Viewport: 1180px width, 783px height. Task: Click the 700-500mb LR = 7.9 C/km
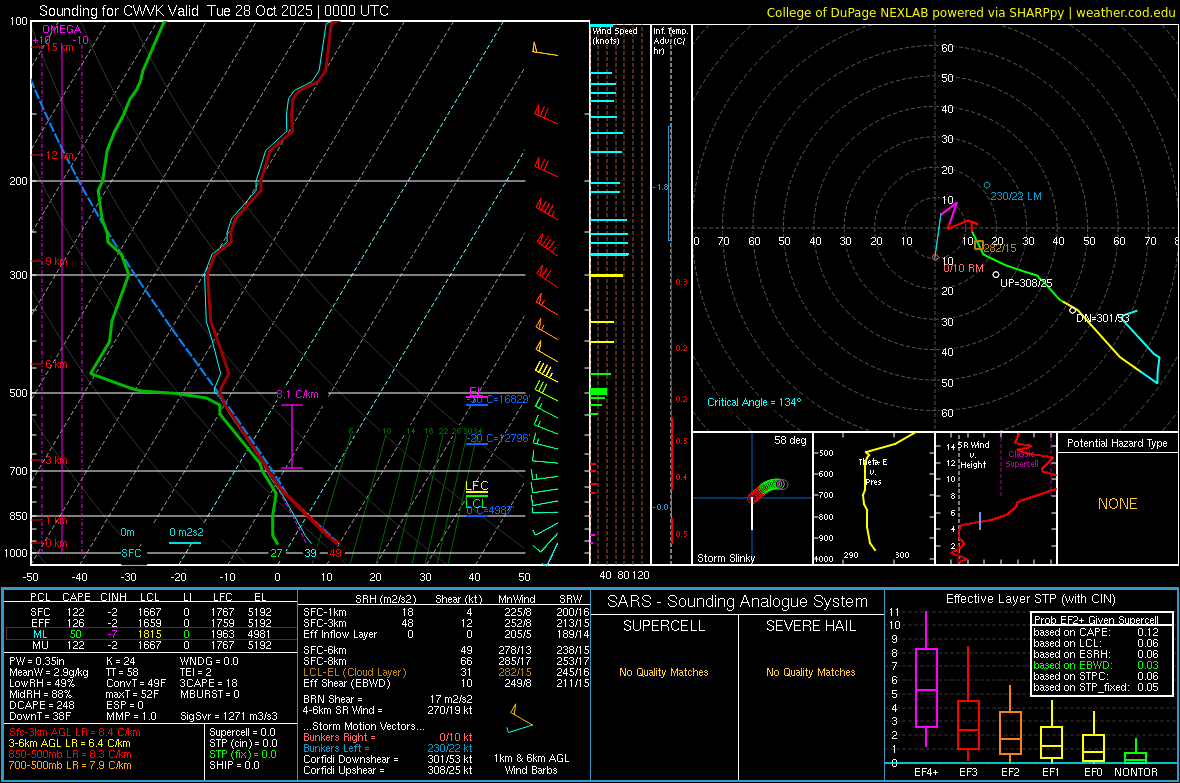[70, 765]
